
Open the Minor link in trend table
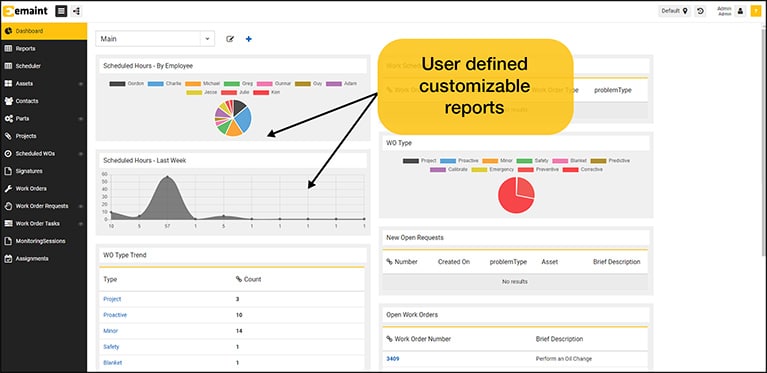coord(111,331)
